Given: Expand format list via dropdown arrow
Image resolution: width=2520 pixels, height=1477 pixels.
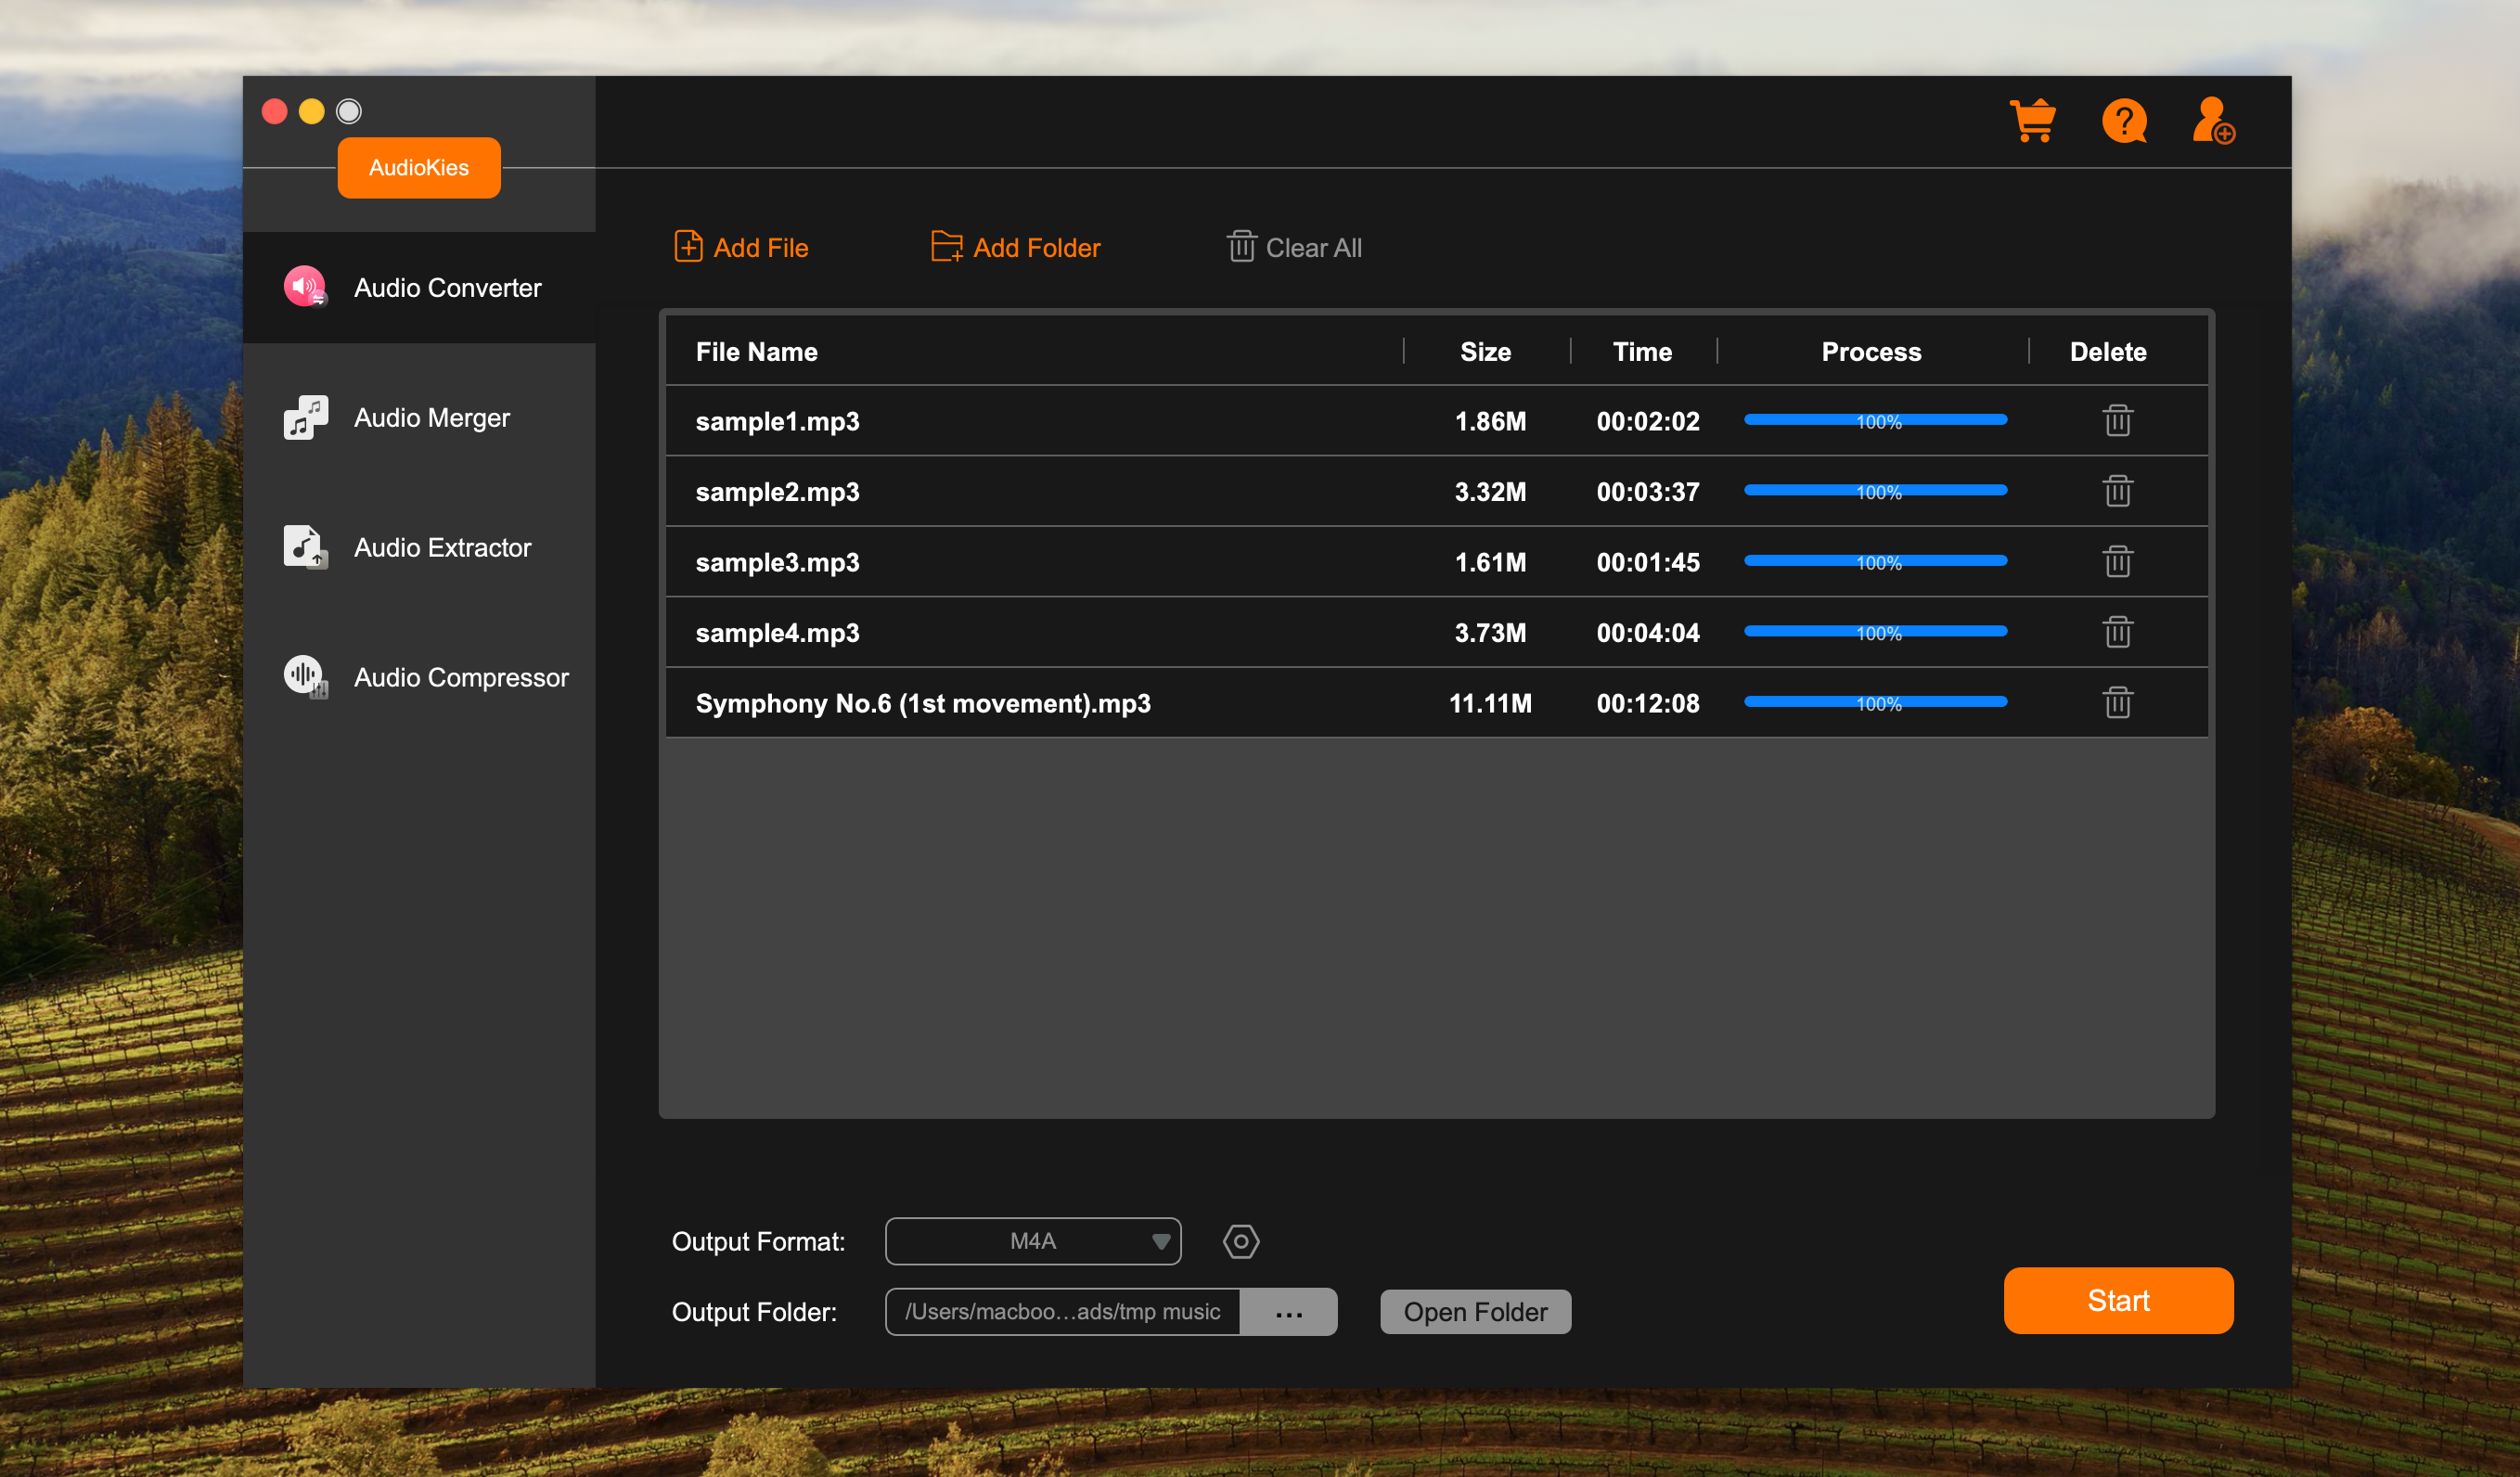Looking at the screenshot, I should (1159, 1241).
